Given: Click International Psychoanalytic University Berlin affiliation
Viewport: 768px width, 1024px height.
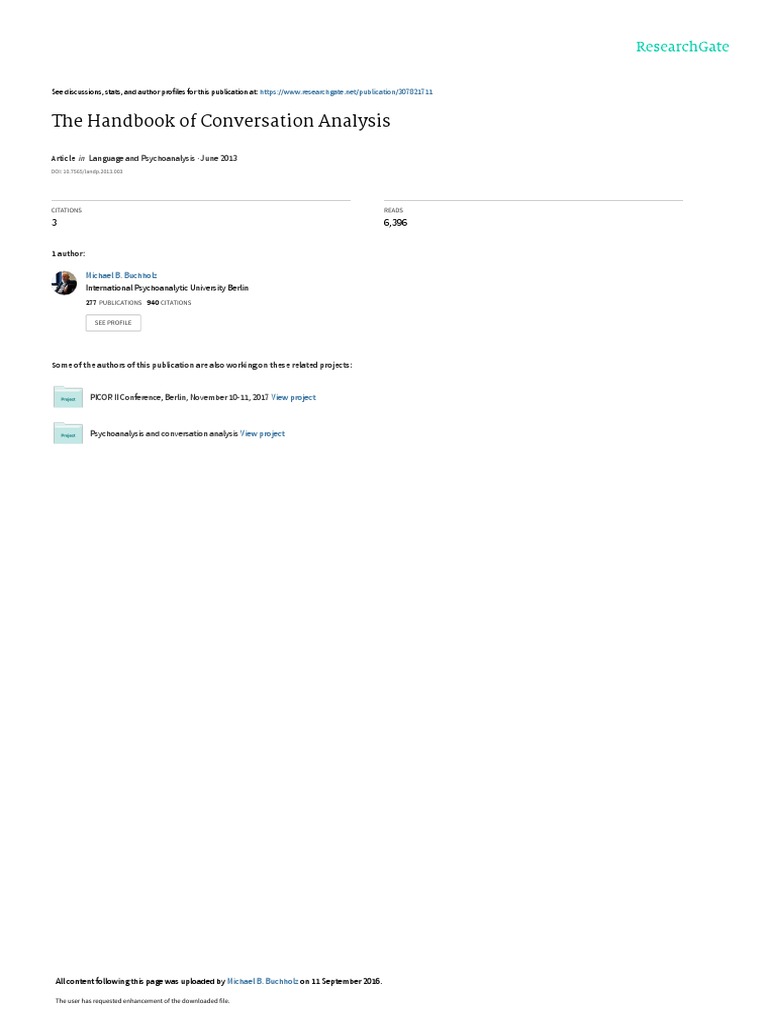Looking at the screenshot, I should coord(167,288).
